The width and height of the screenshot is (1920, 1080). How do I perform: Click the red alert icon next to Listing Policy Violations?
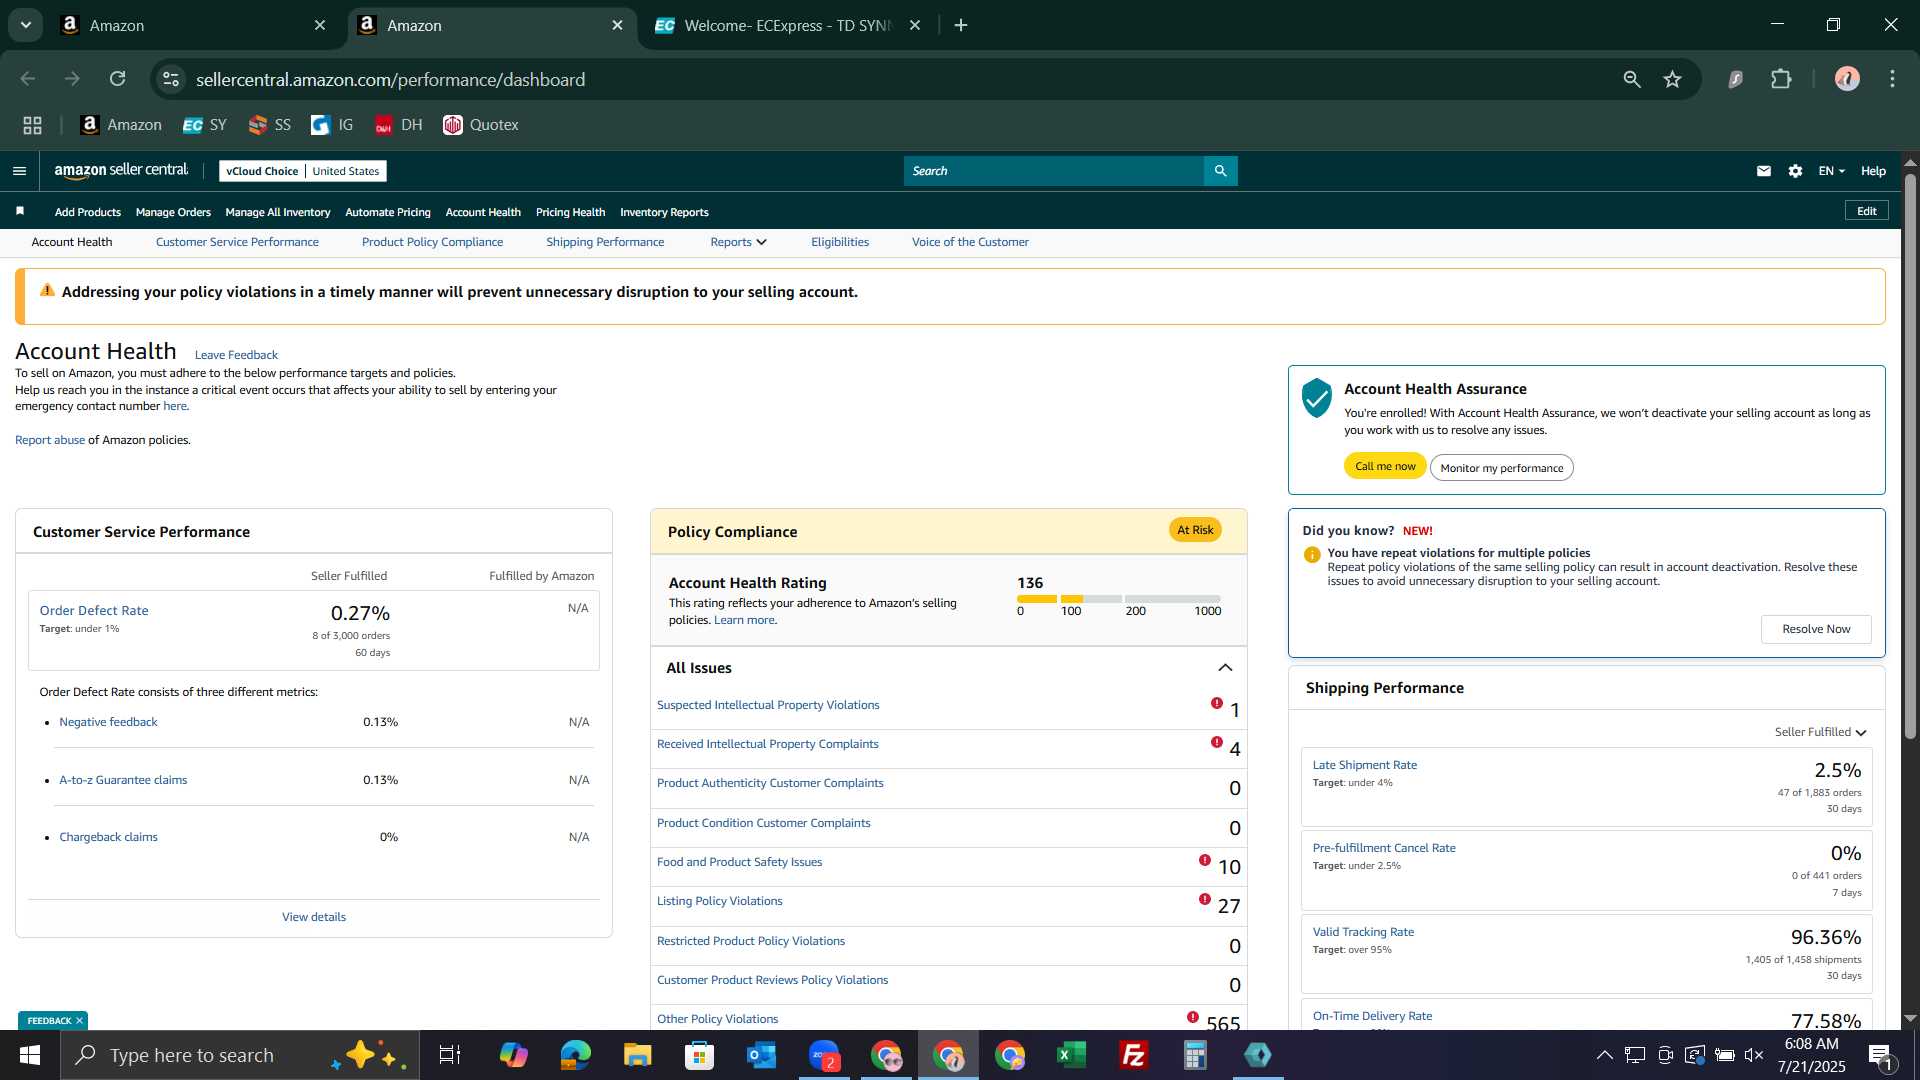[1205, 899]
